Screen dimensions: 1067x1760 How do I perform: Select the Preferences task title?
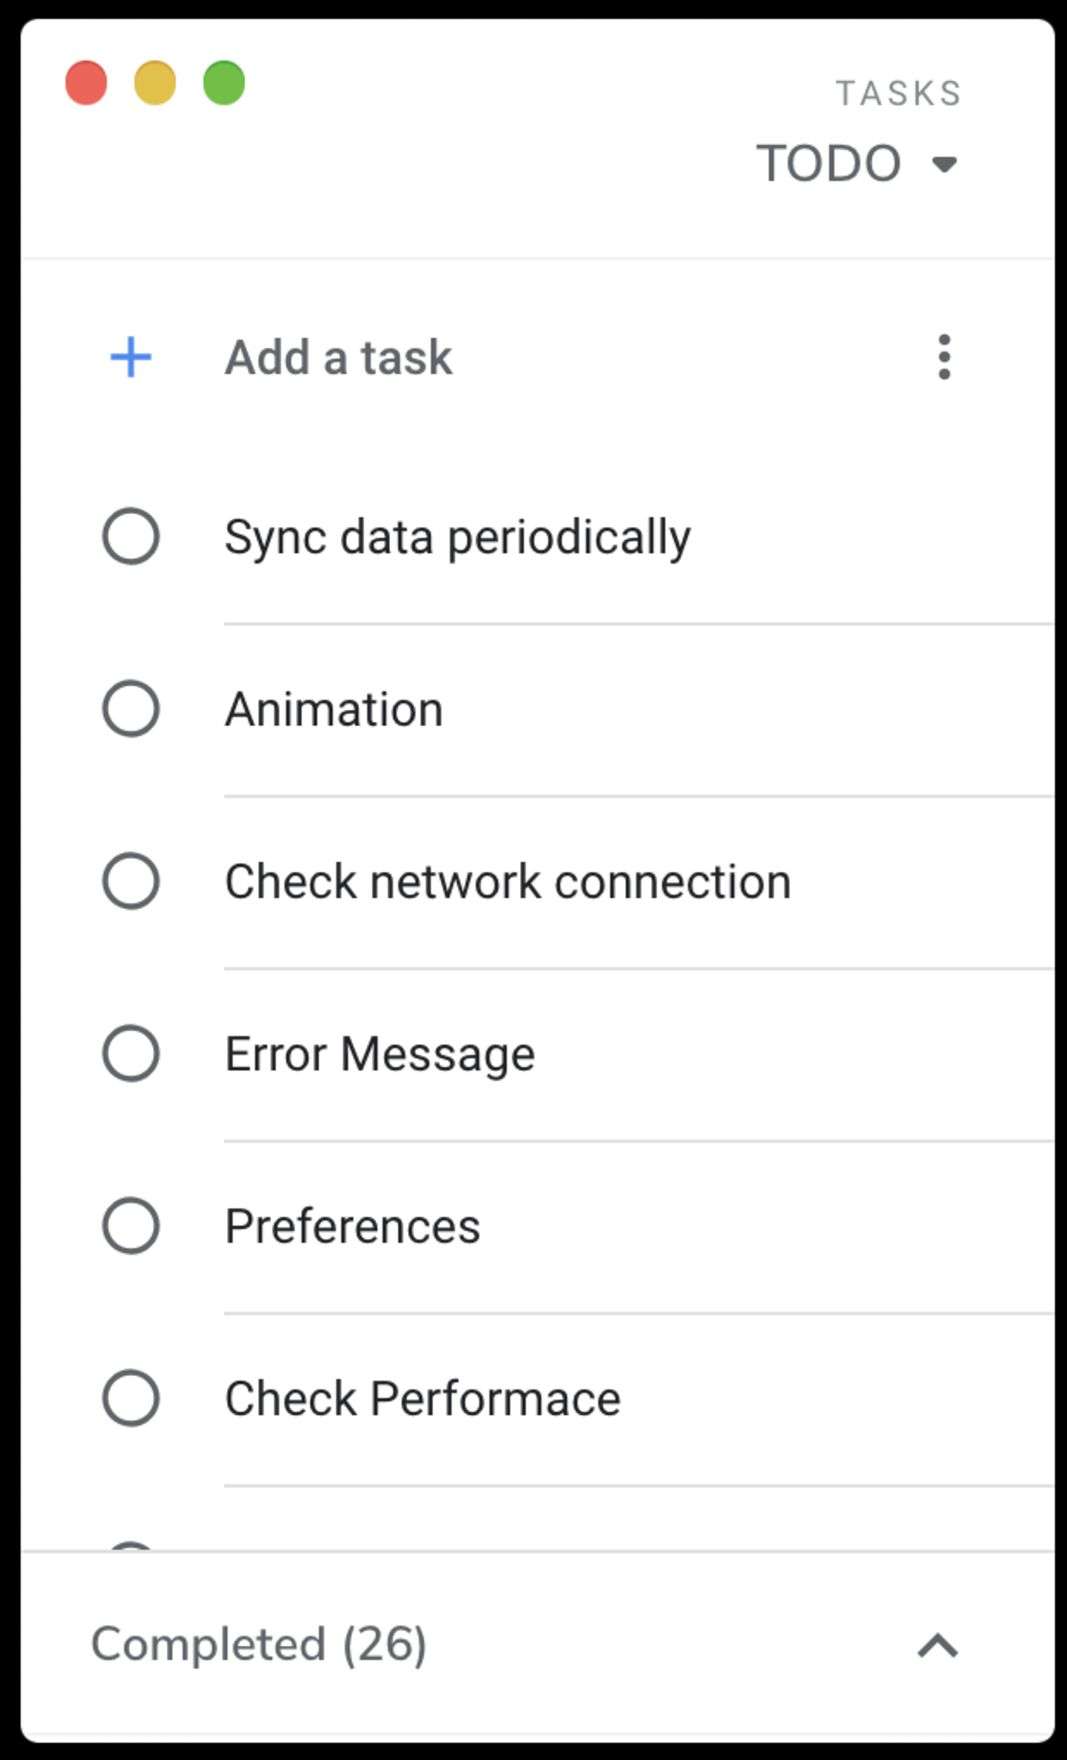tap(352, 1227)
